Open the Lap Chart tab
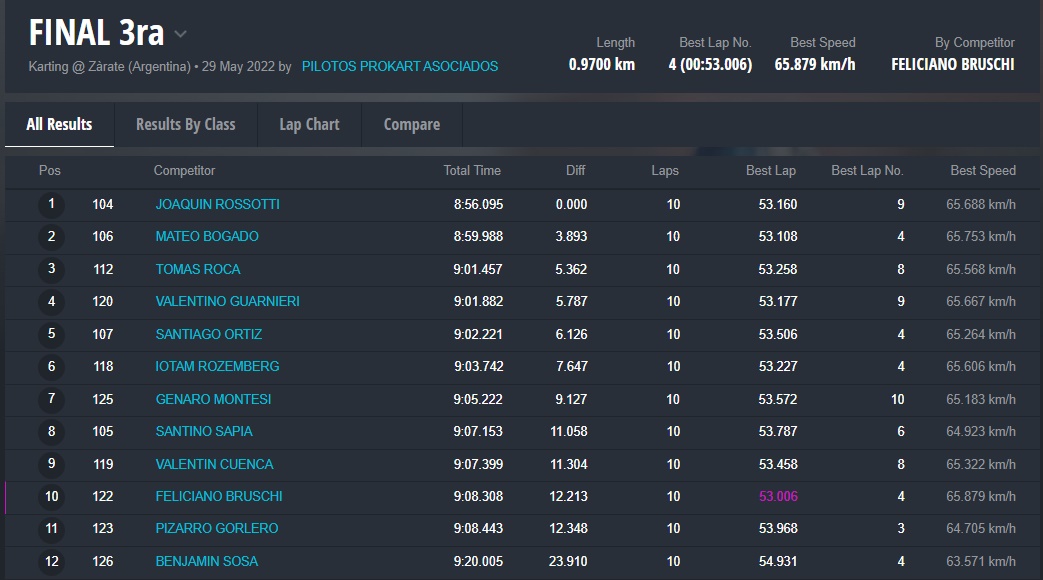The image size is (1043, 580). coord(309,124)
